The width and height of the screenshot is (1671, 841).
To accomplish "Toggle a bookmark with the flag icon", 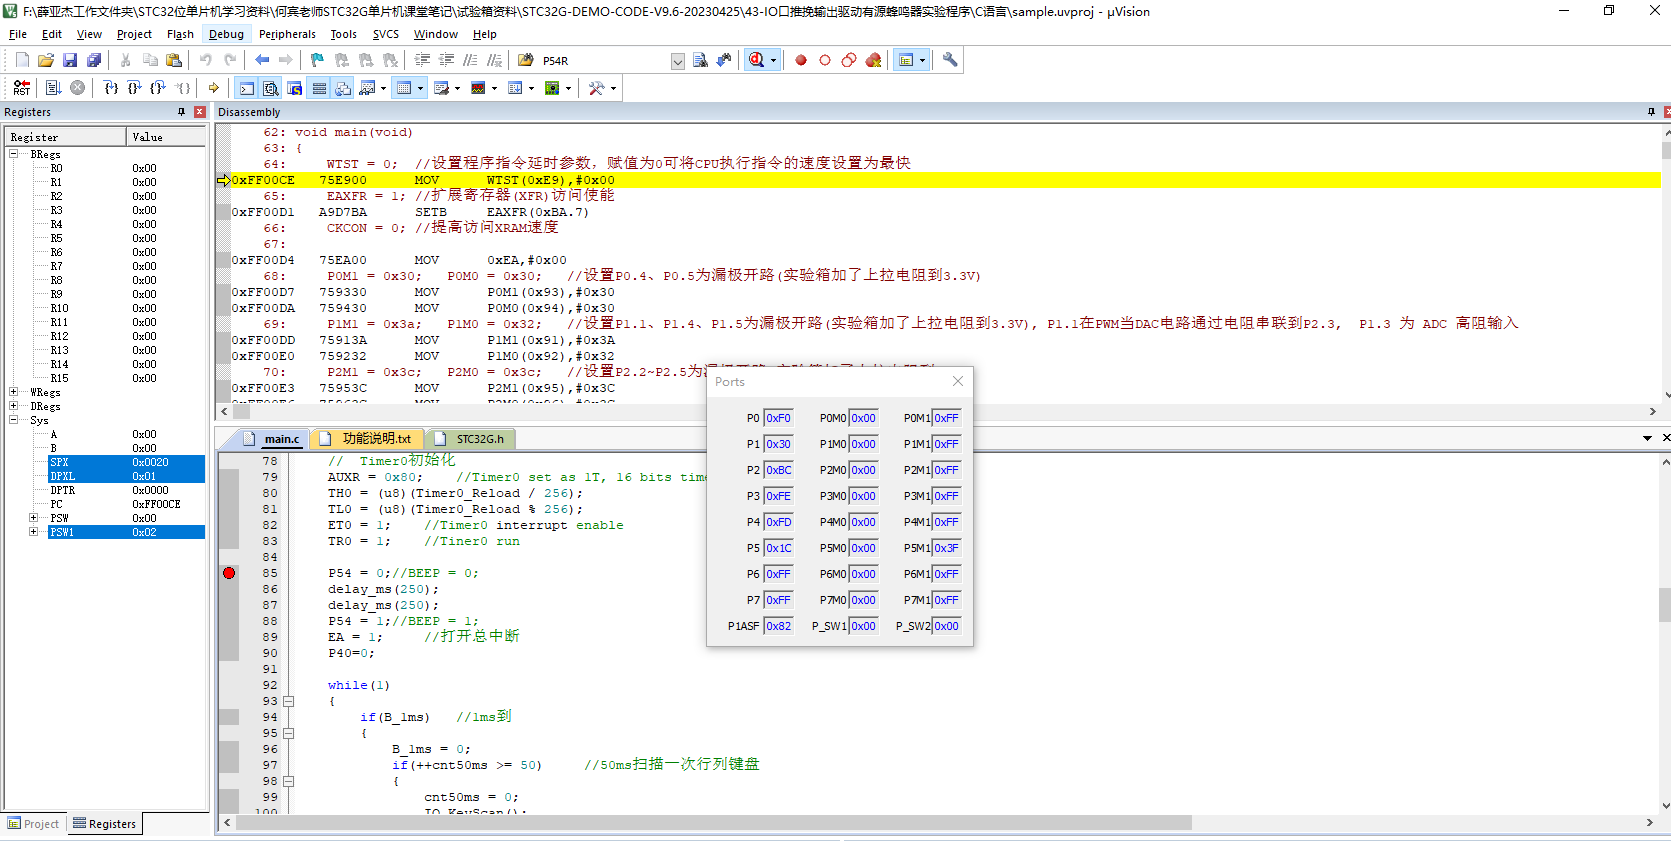I will click(x=317, y=60).
